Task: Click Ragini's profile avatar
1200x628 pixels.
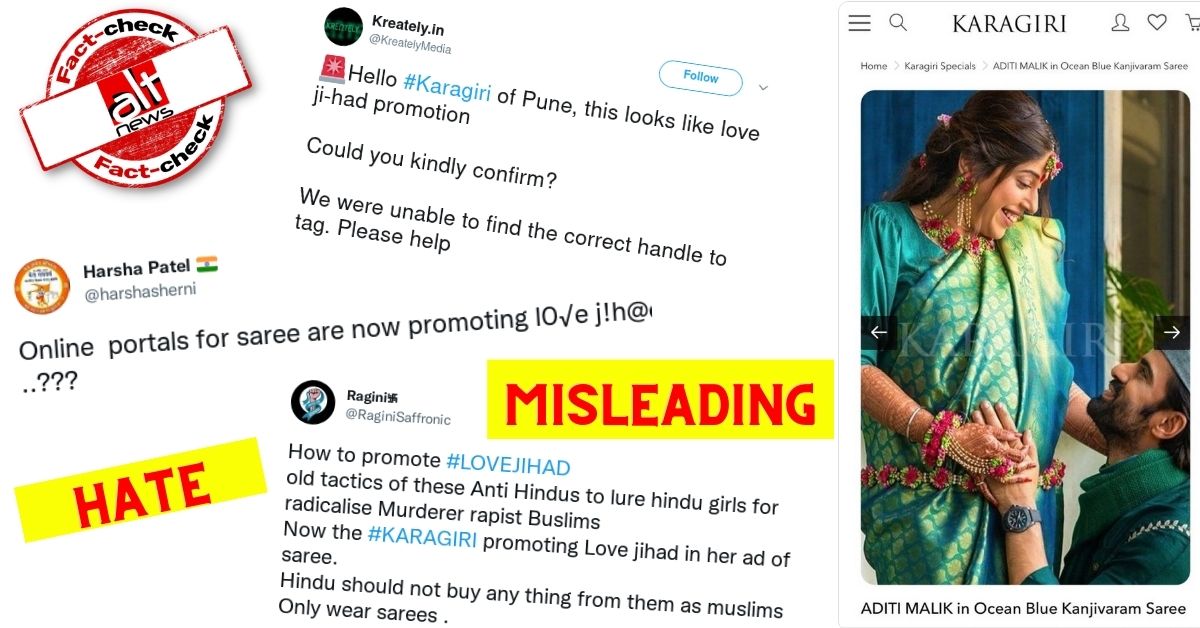Action: [x=312, y=402]
